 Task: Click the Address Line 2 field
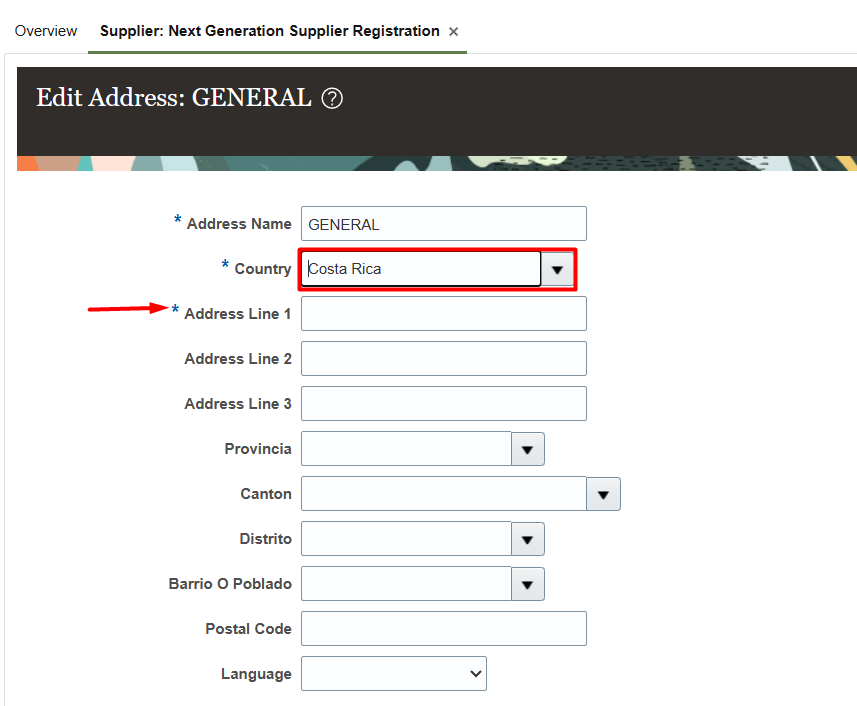pyautogui.click(x=443, y=358)
